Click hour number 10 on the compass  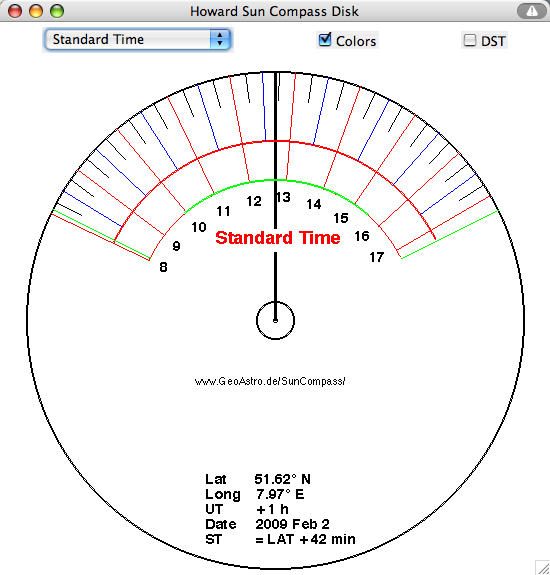pyautogui.click(x=199, y=227)
